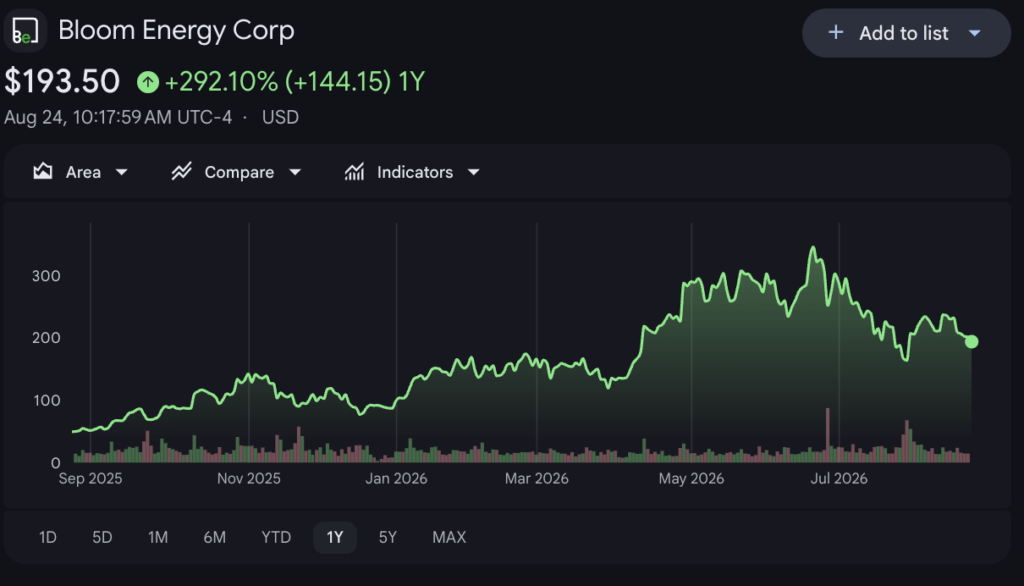Click the Indicators bar chart icon
The image size is (1024, 586).
coord(355,172)
